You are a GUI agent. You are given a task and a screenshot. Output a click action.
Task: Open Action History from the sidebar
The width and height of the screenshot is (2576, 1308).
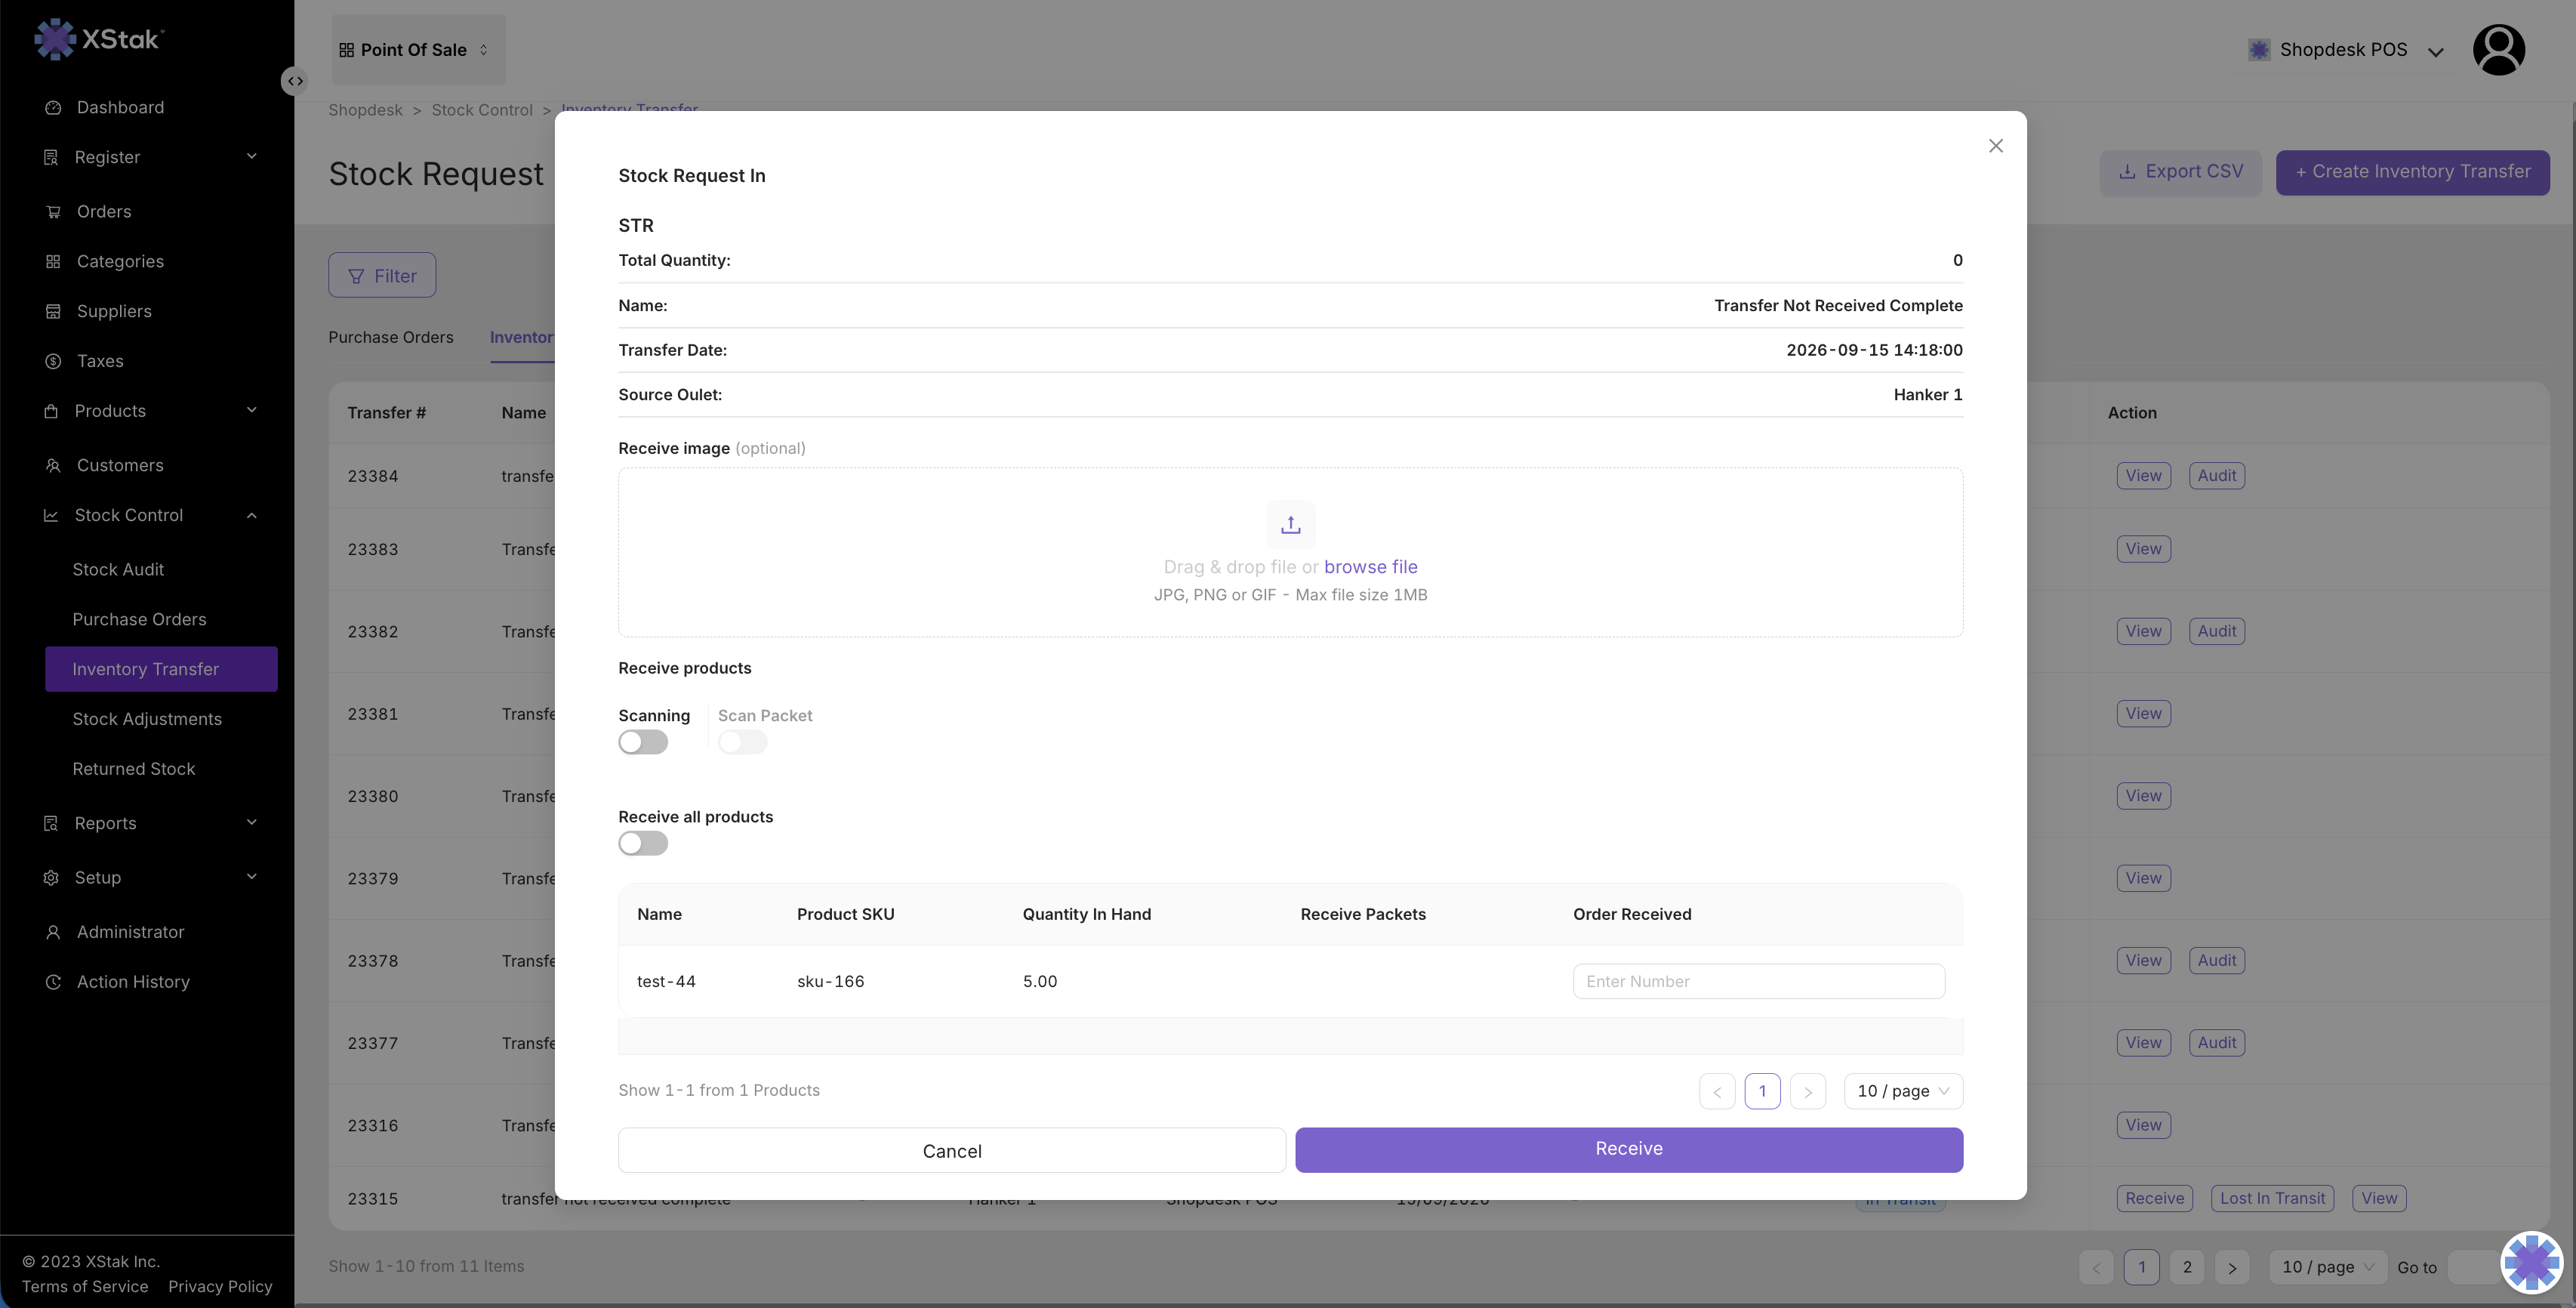133,982
